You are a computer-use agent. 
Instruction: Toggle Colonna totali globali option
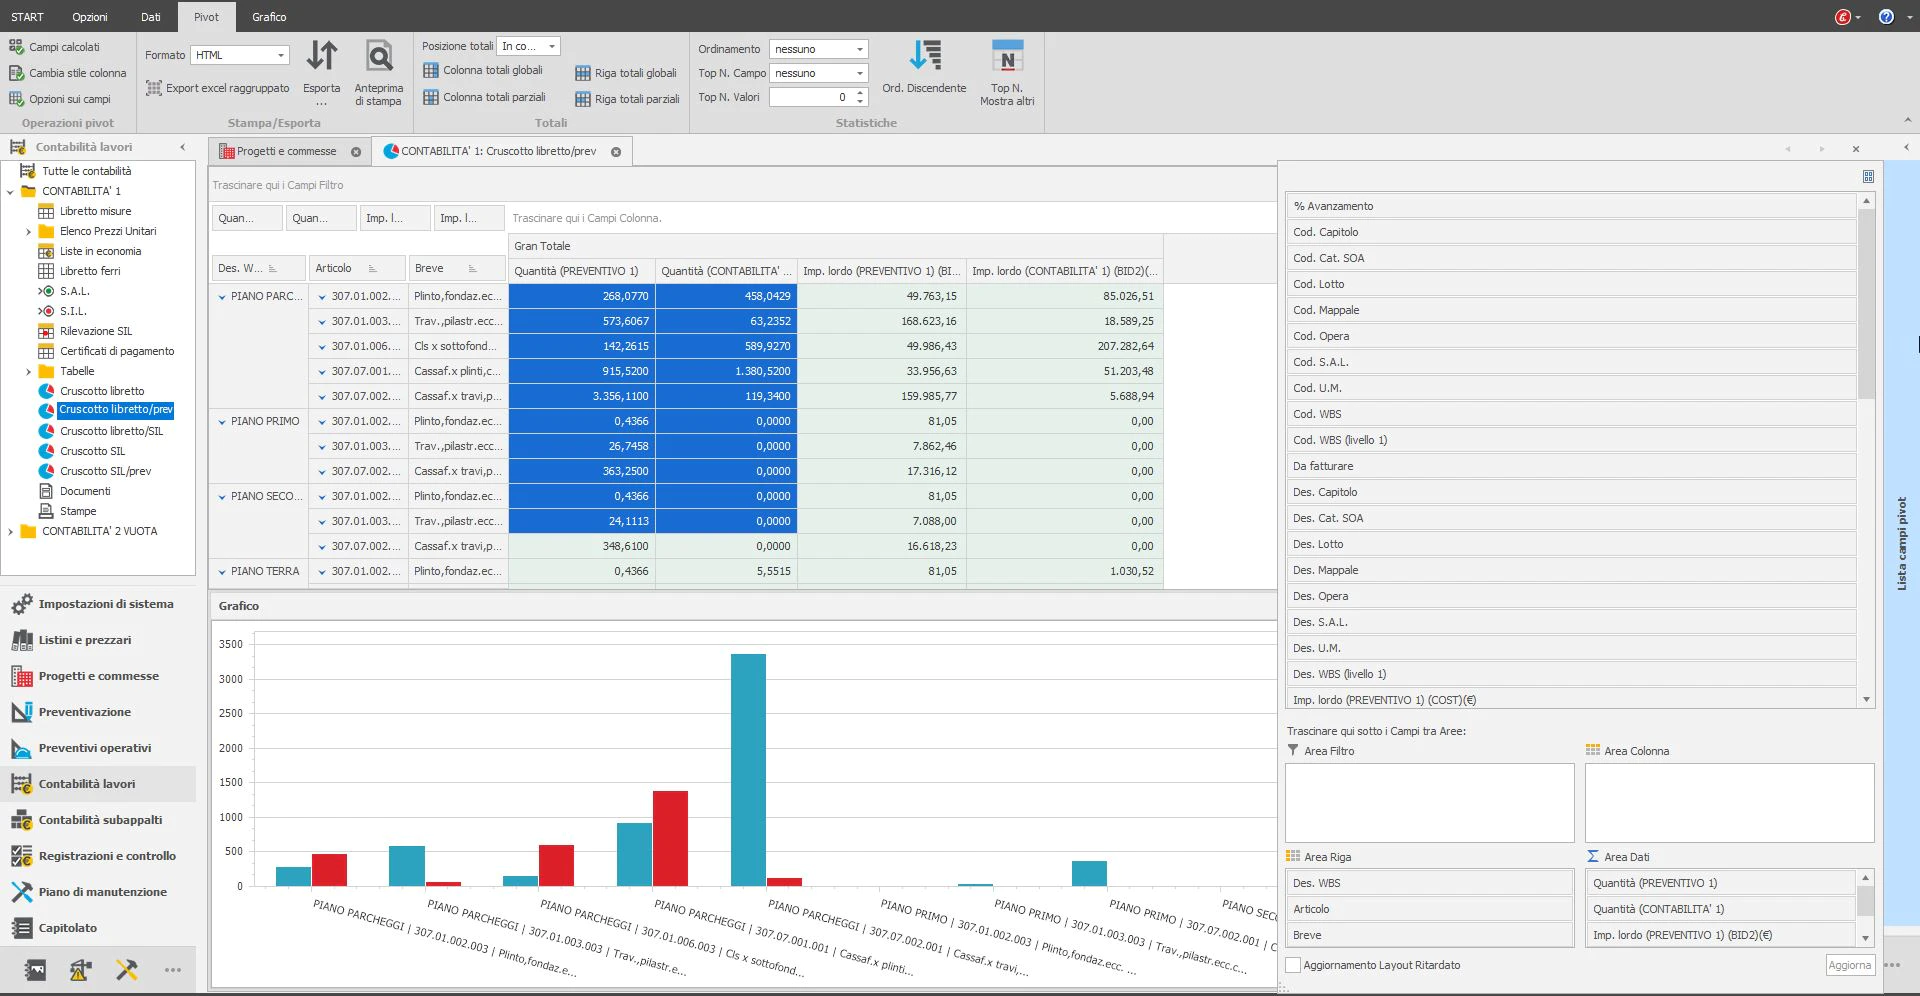pyautogui.click(x=483, y=70)
